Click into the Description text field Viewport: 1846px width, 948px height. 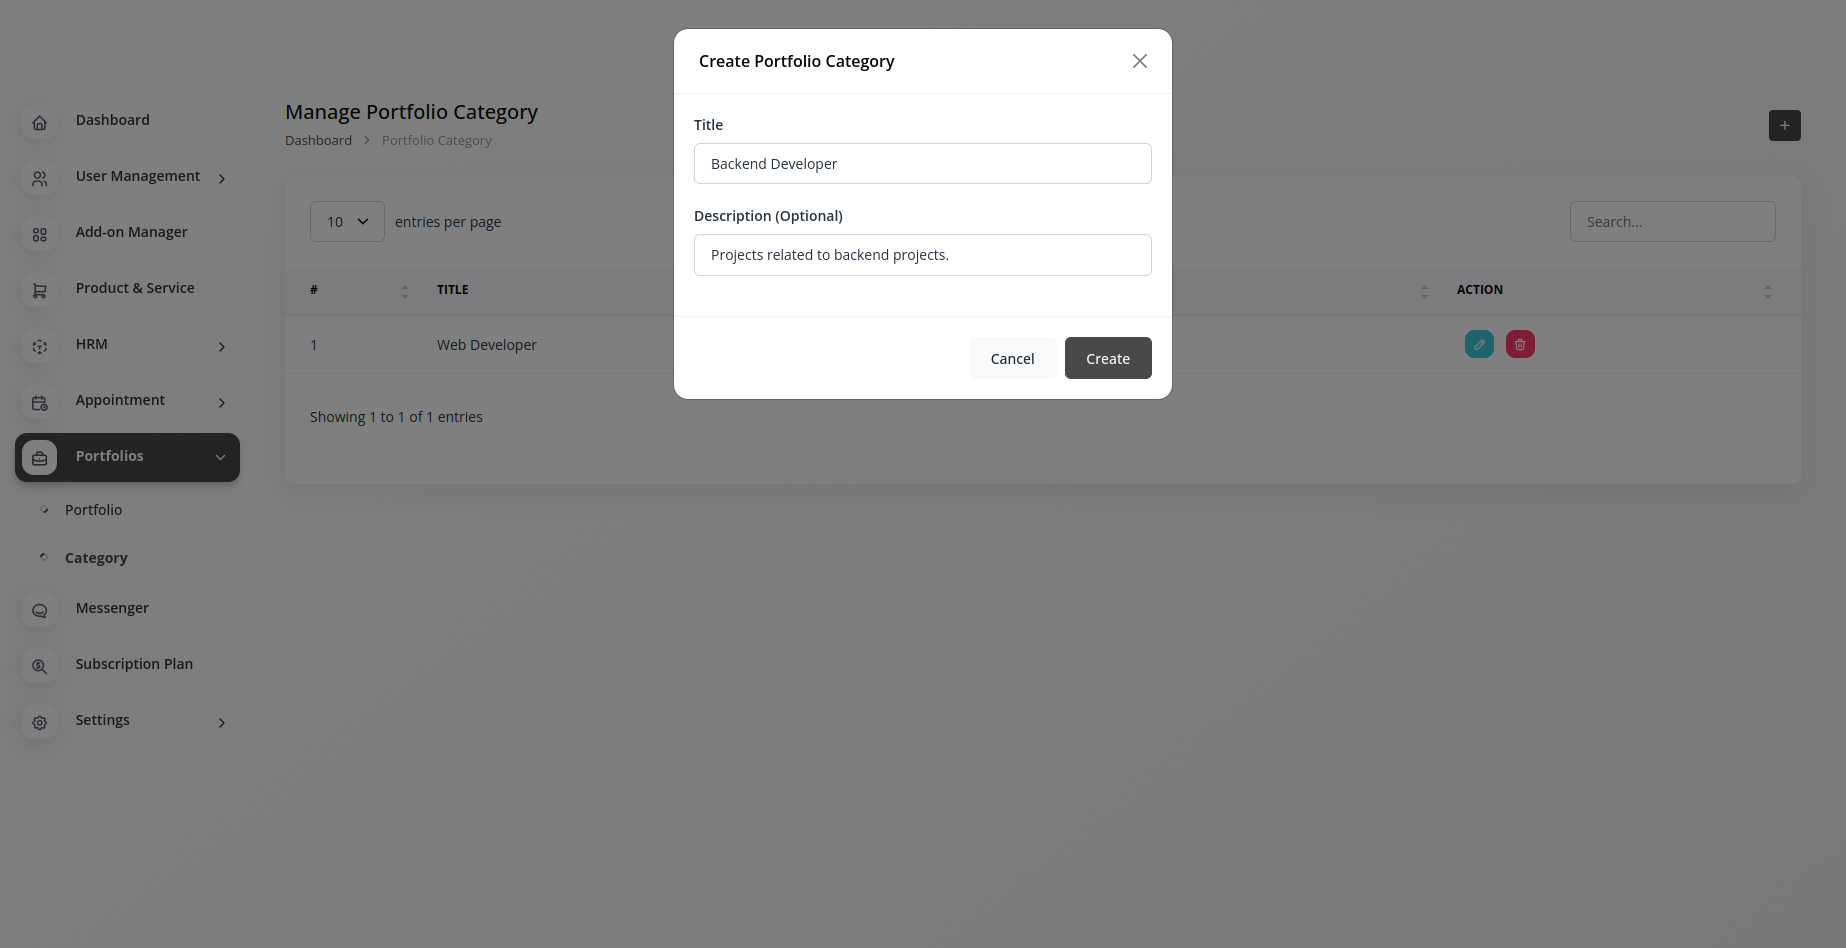coord(922,255)
